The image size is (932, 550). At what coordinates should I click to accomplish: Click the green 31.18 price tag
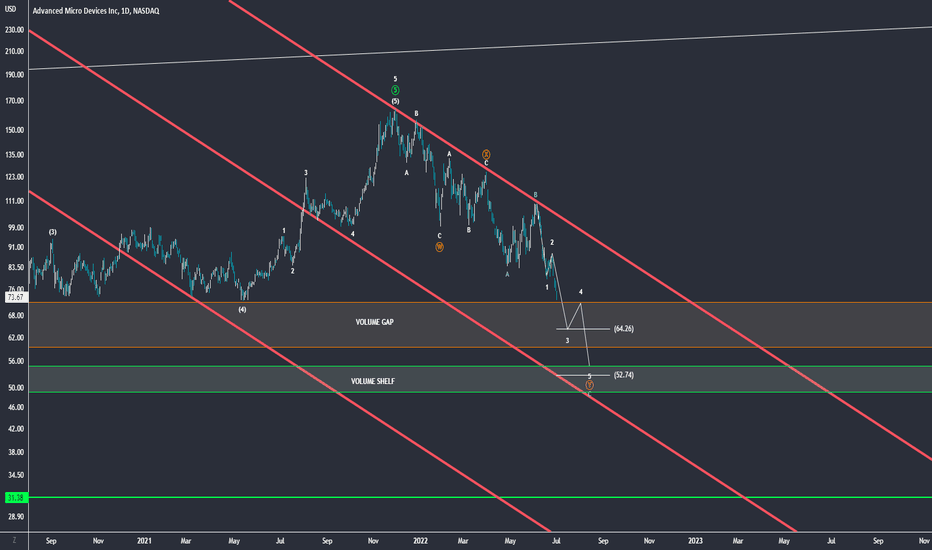click(x=15, y=498)
